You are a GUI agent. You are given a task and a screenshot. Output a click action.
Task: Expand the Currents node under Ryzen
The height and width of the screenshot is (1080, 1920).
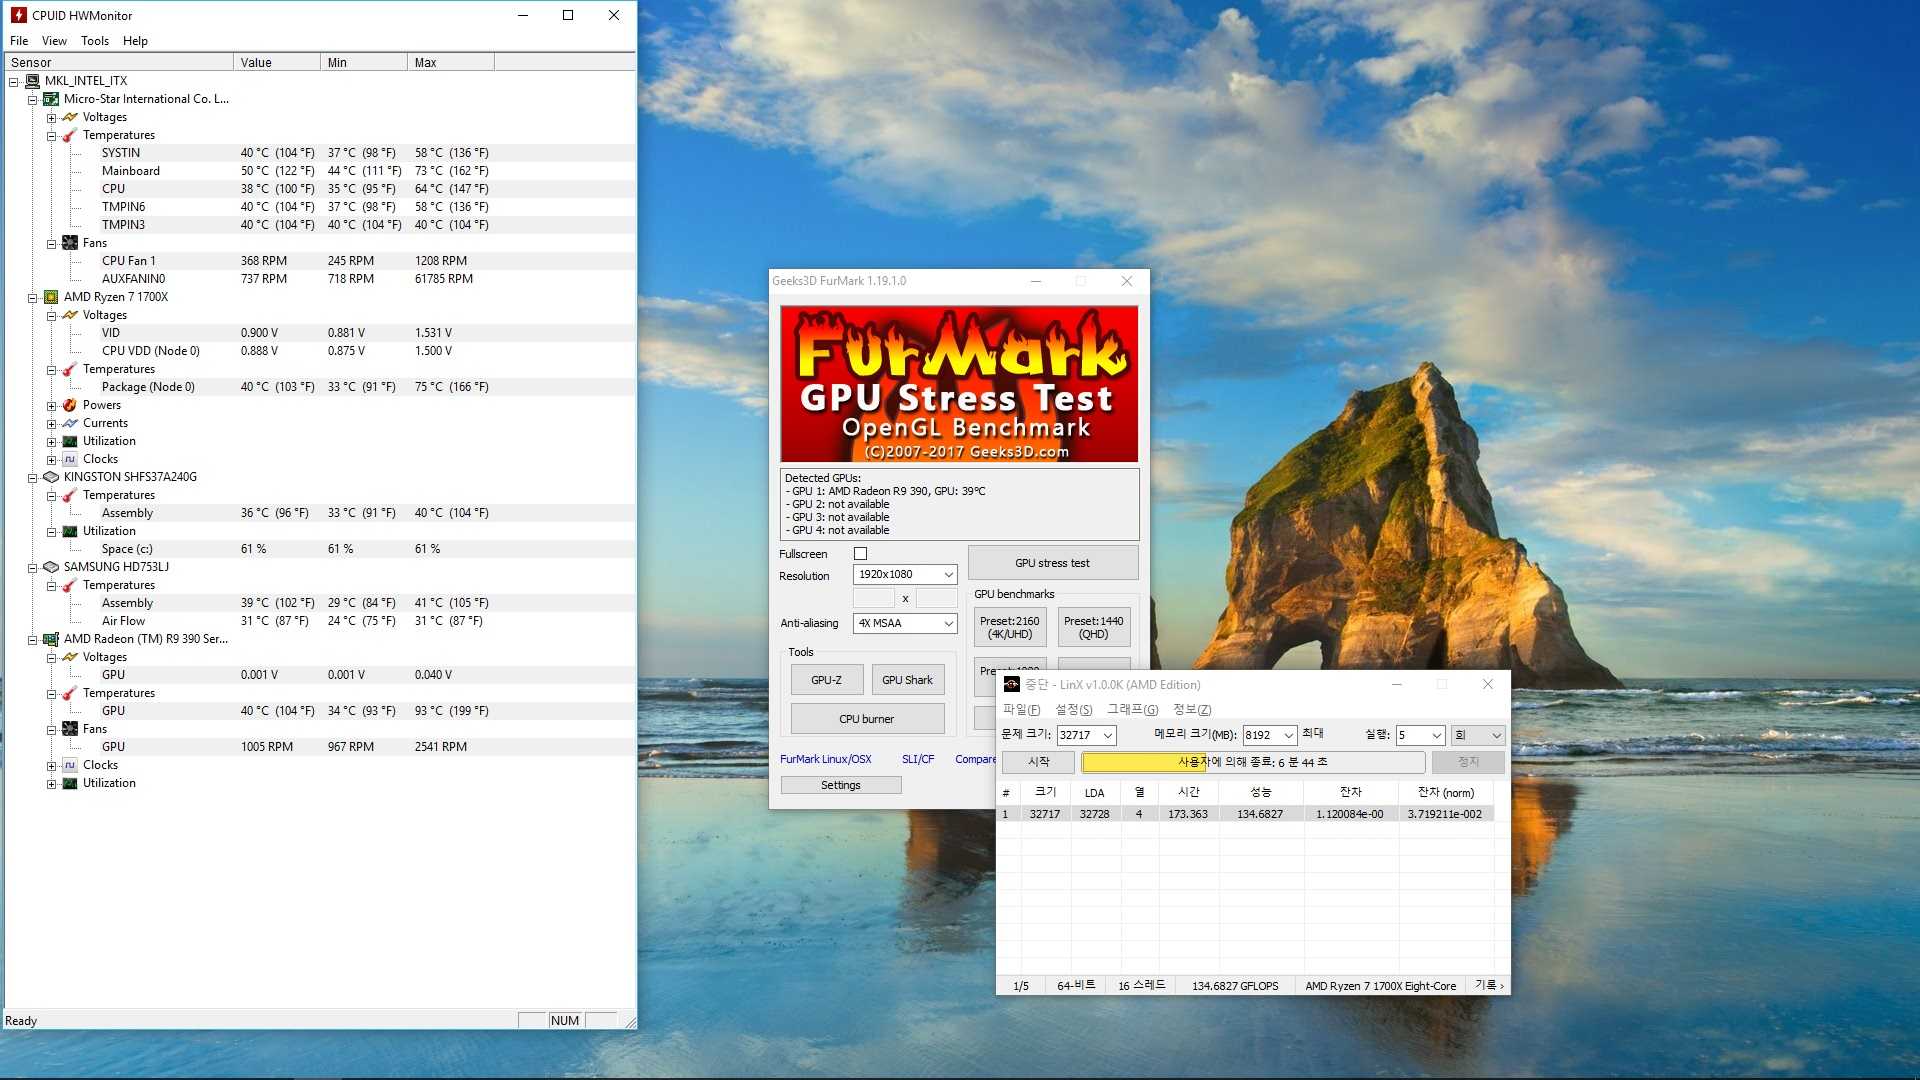click(51, 423)
